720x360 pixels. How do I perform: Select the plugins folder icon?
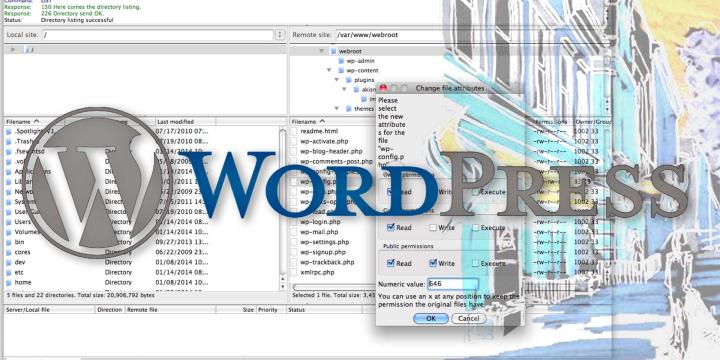(349, 80)
